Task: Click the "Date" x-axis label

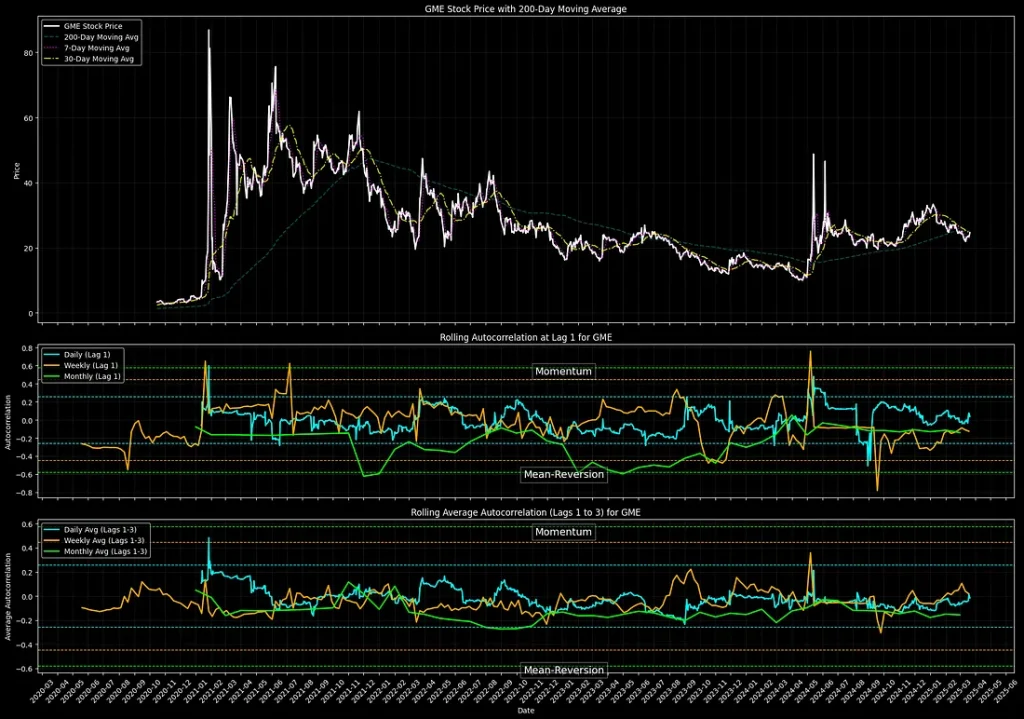Action: click(526, 711)
